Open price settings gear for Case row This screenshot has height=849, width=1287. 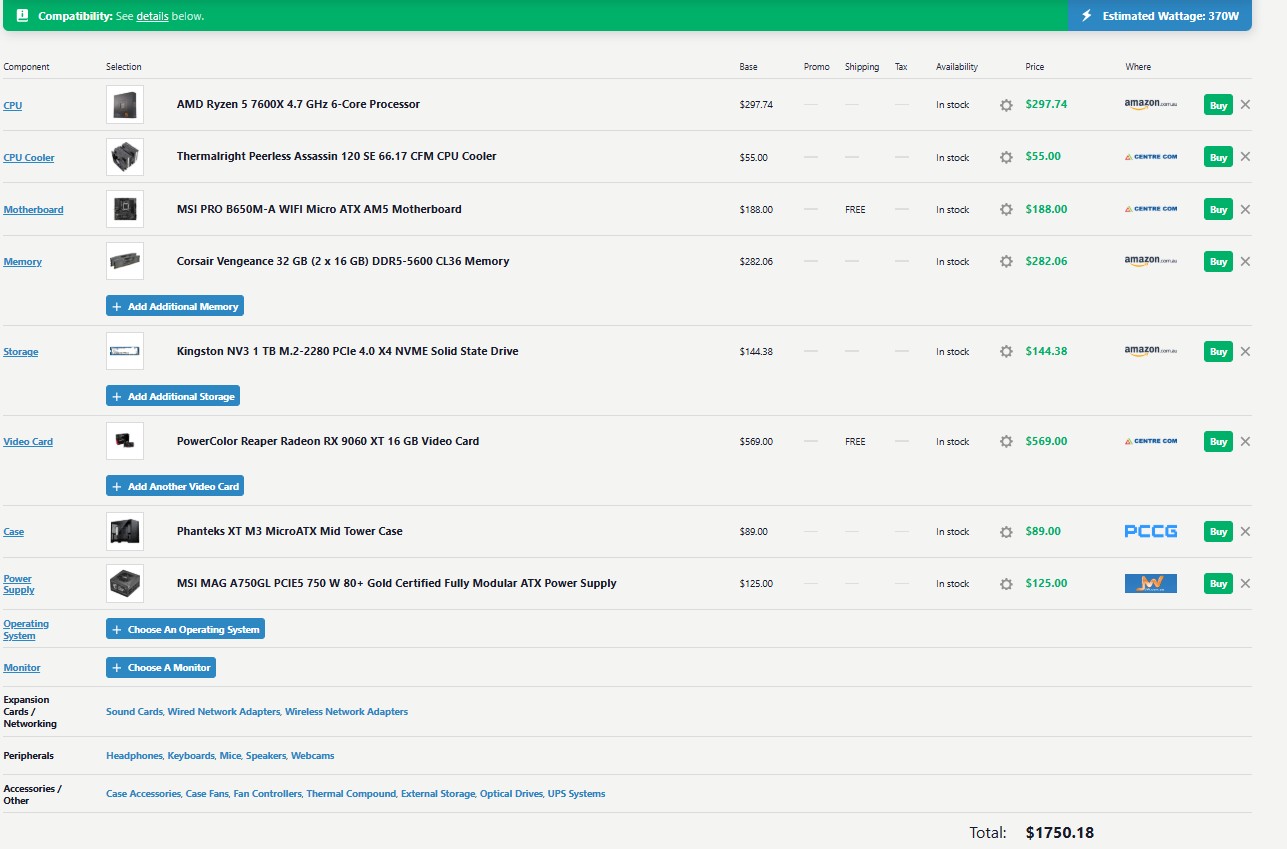coord(1006,531)
